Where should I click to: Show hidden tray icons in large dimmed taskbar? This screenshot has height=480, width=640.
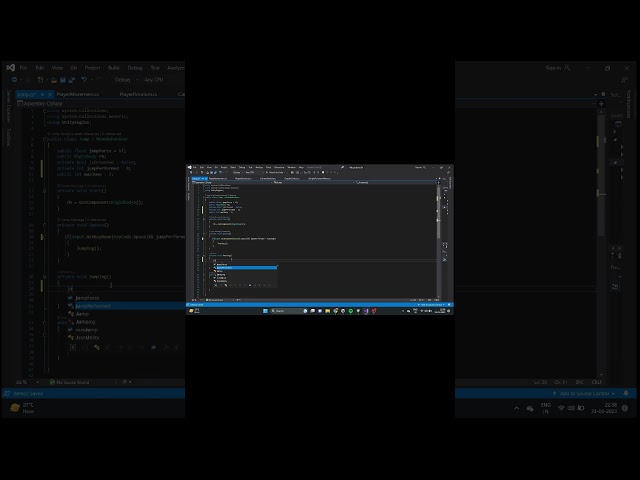click(x=517, y=408)
